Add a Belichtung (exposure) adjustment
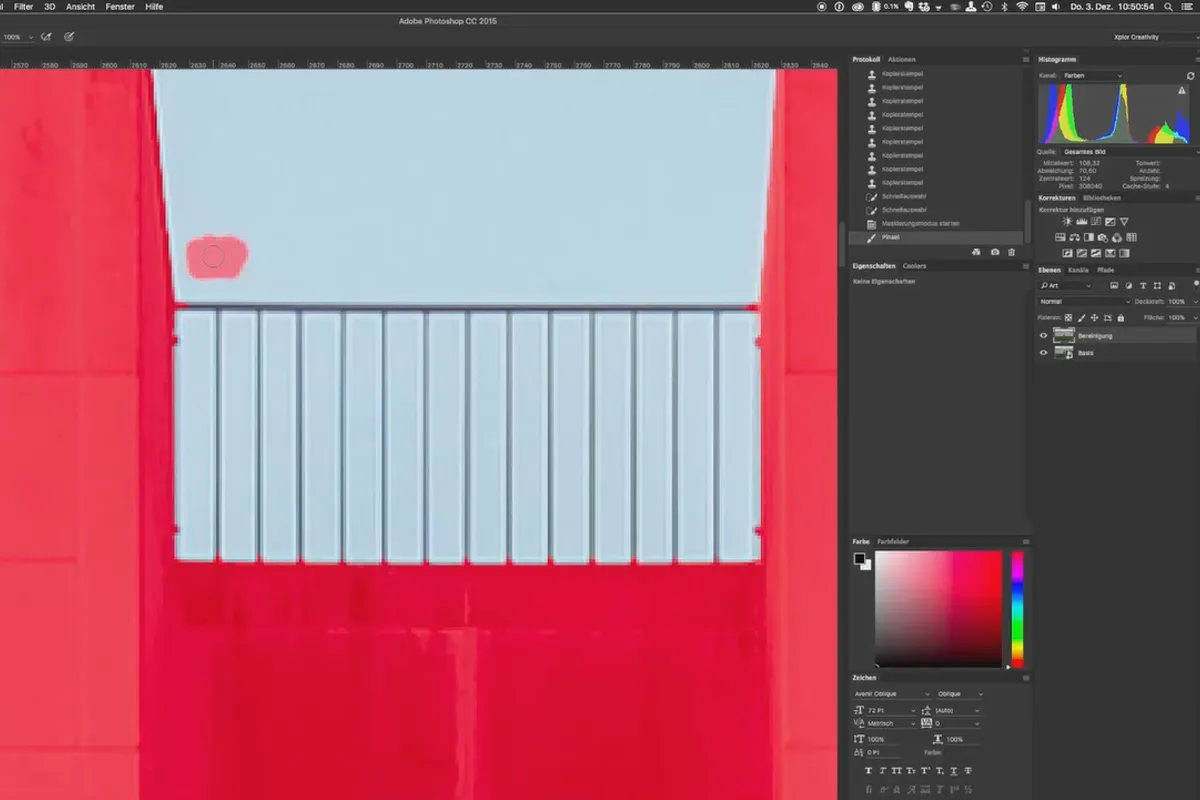 (x=1110, y=221)
